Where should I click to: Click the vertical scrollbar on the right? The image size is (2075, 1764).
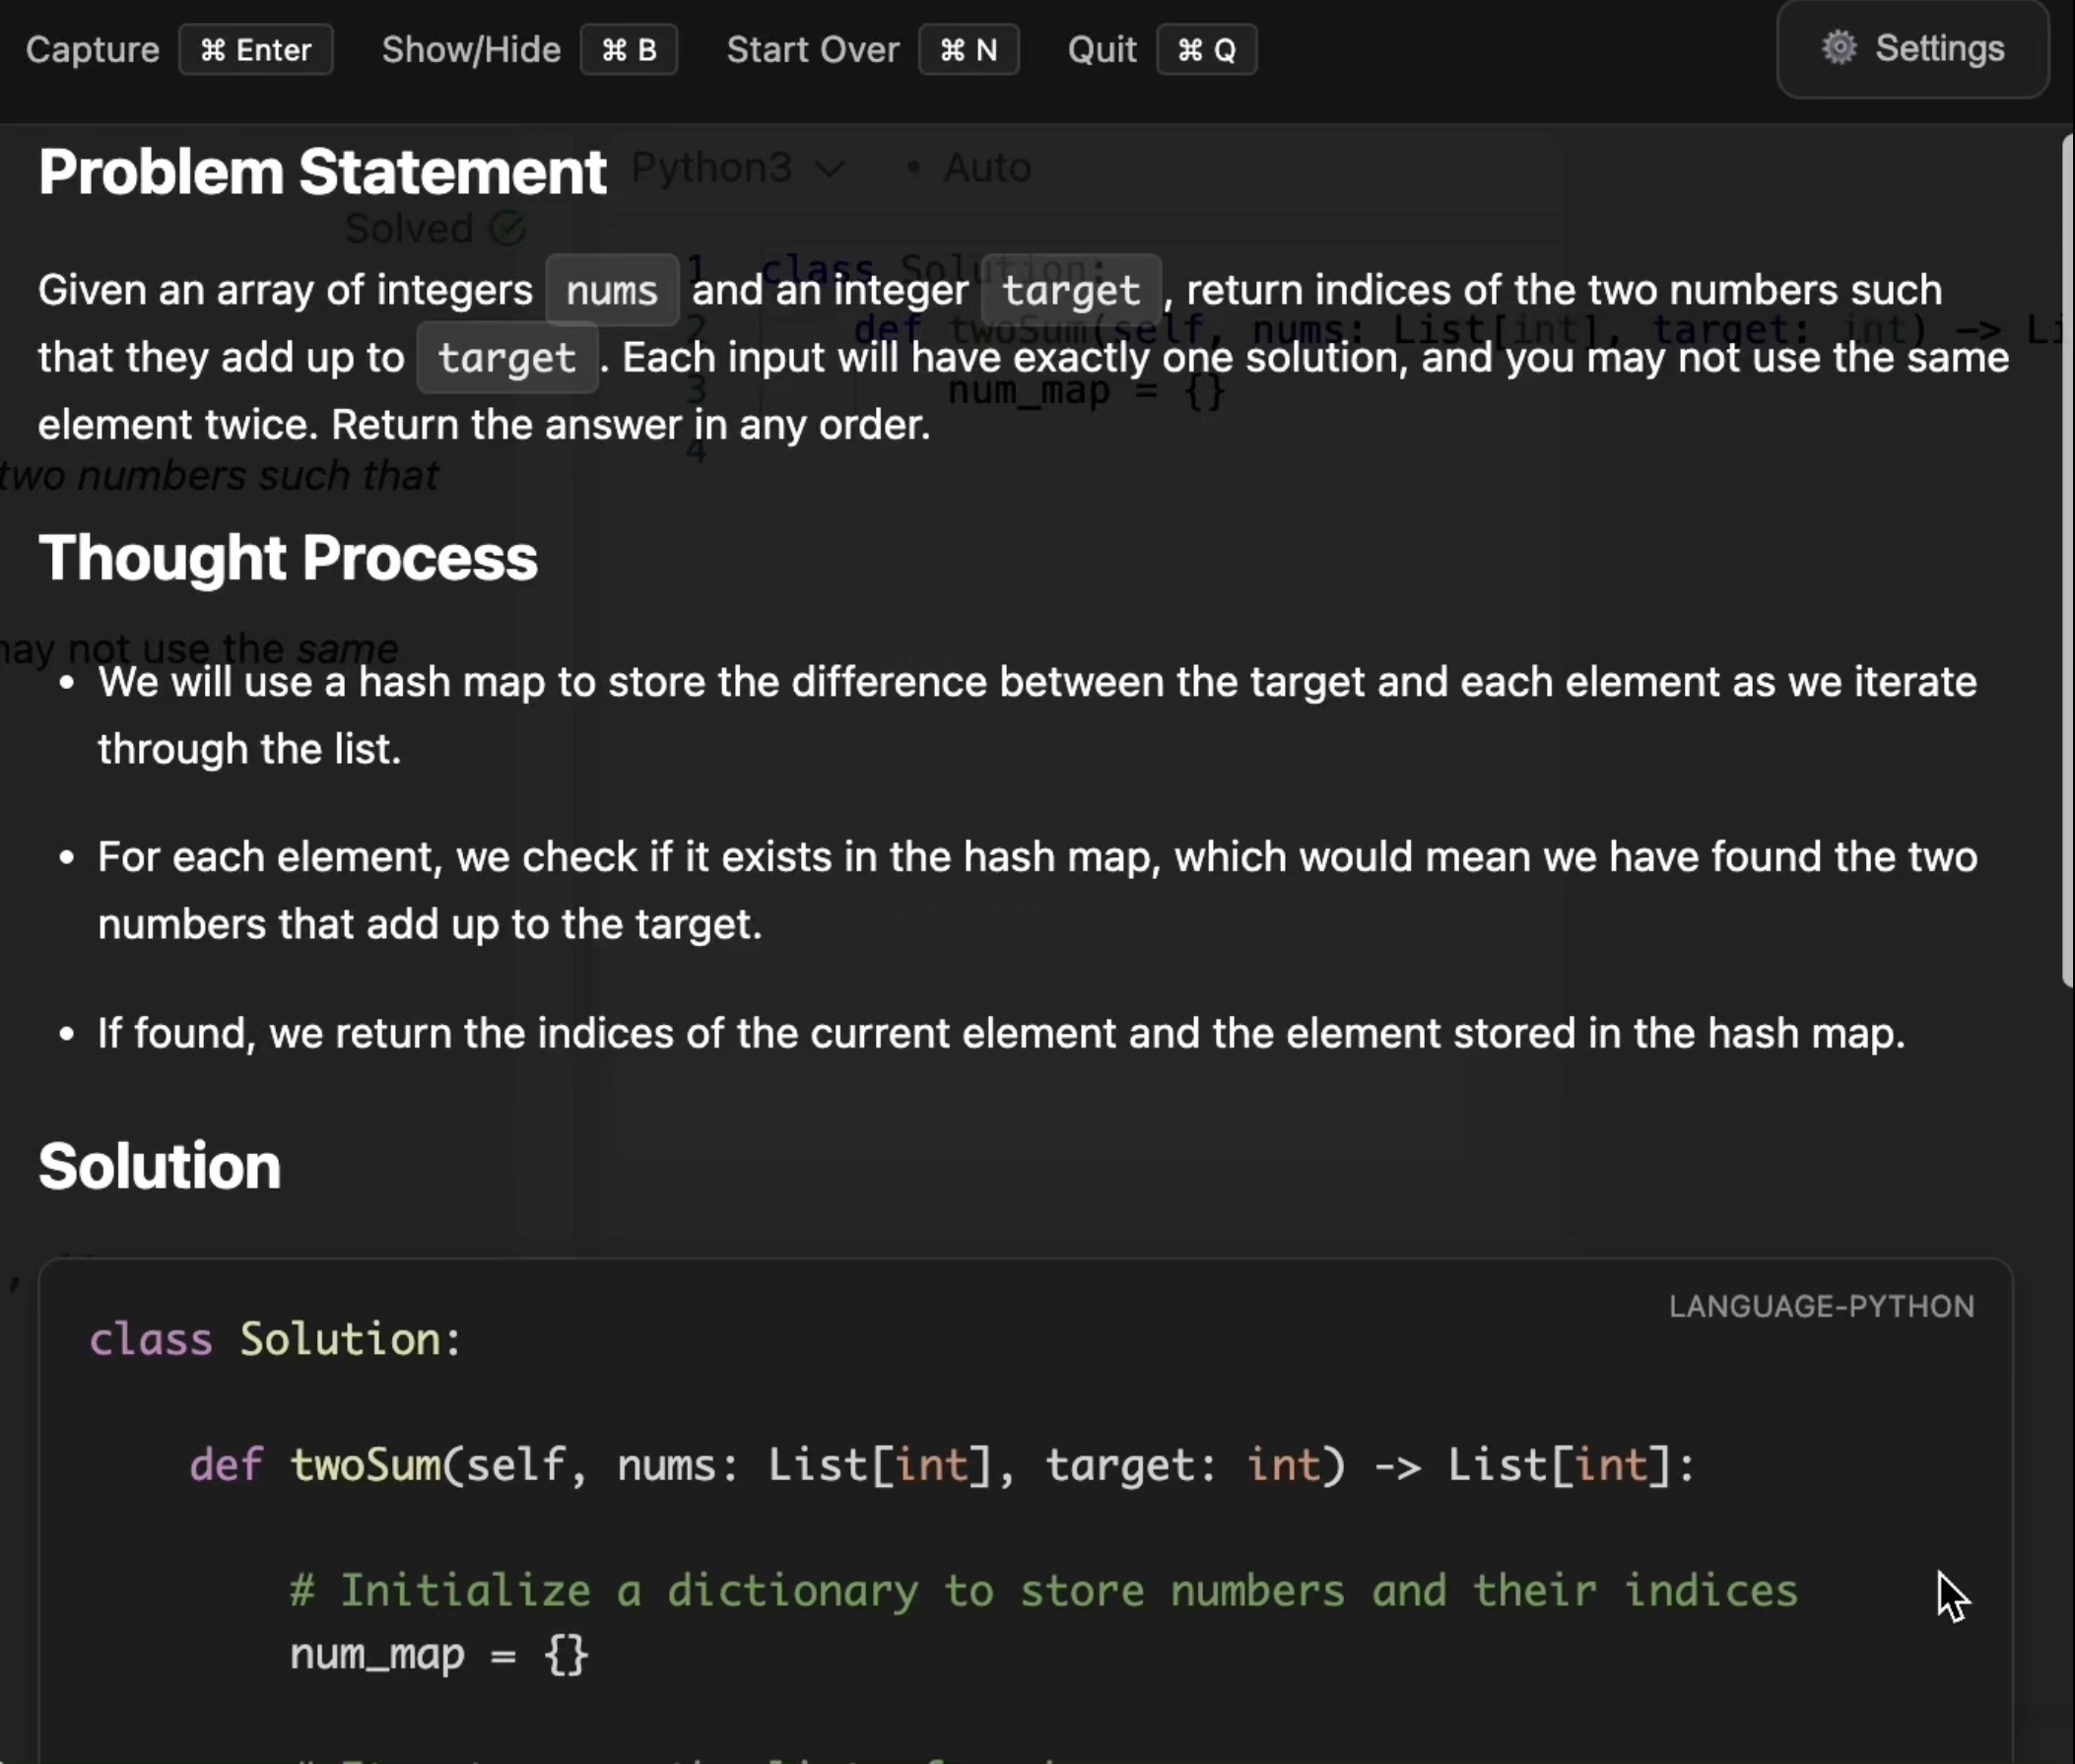[x=2067, y=560]
